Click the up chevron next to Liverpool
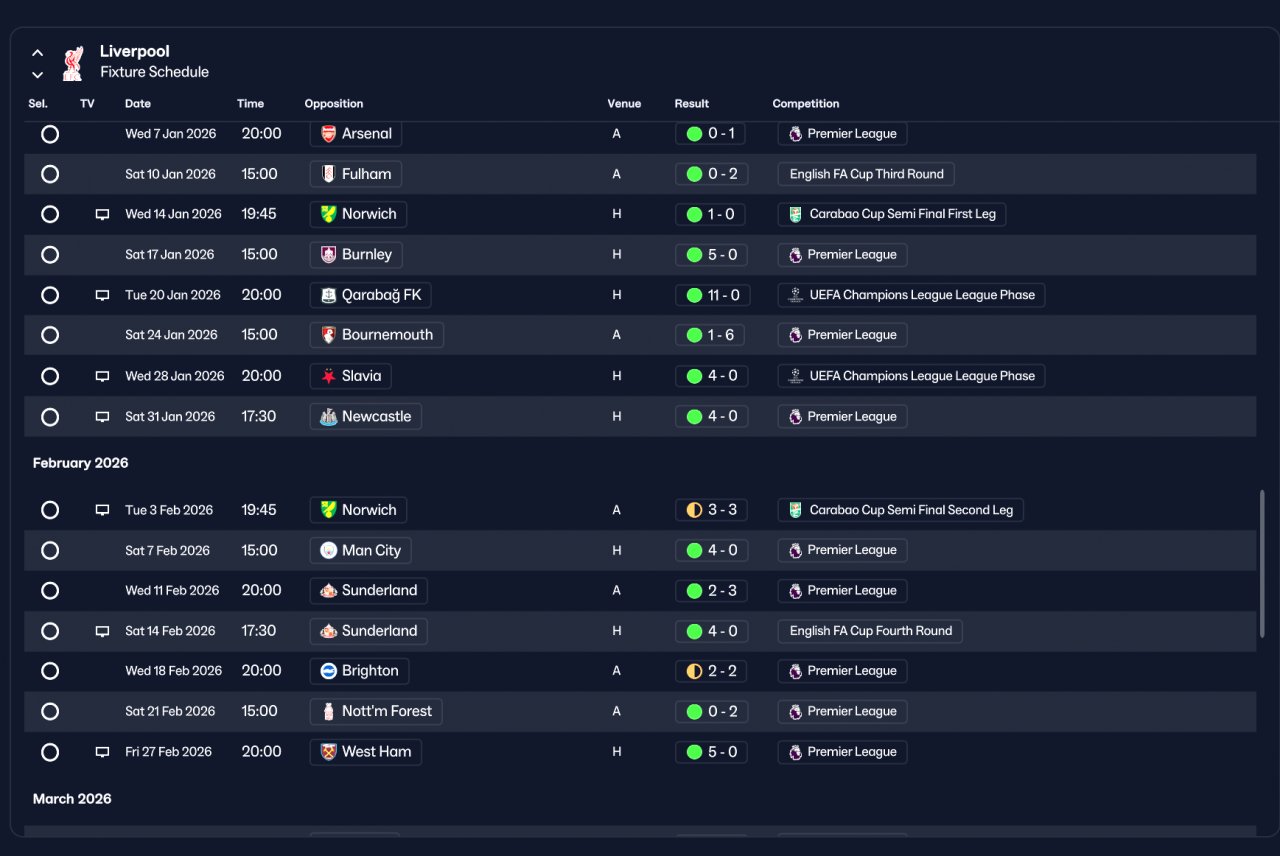The width and height of the screenshot is (1280, 856). point(37,53)
